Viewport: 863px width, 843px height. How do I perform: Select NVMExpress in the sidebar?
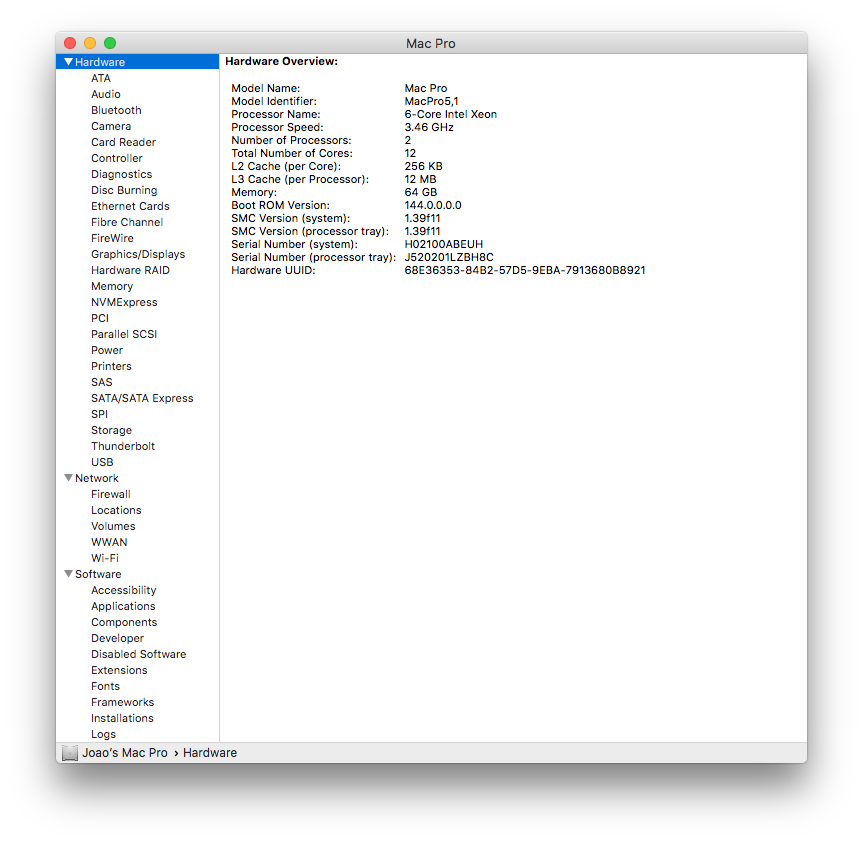(x=124, y=302)
